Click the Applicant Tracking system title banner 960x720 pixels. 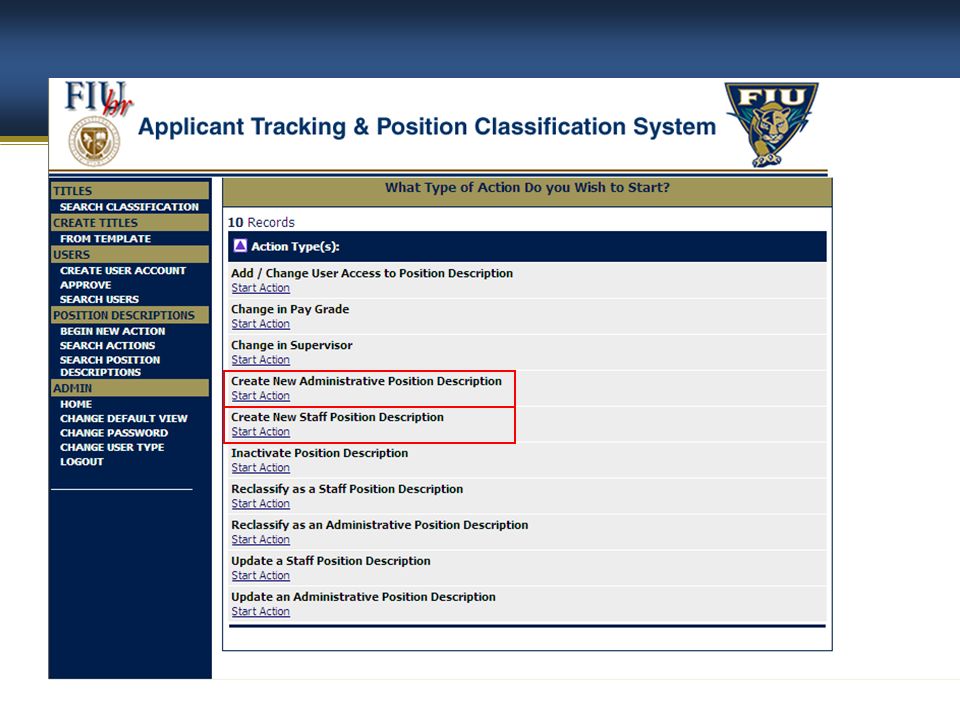(x=427, y=127)
